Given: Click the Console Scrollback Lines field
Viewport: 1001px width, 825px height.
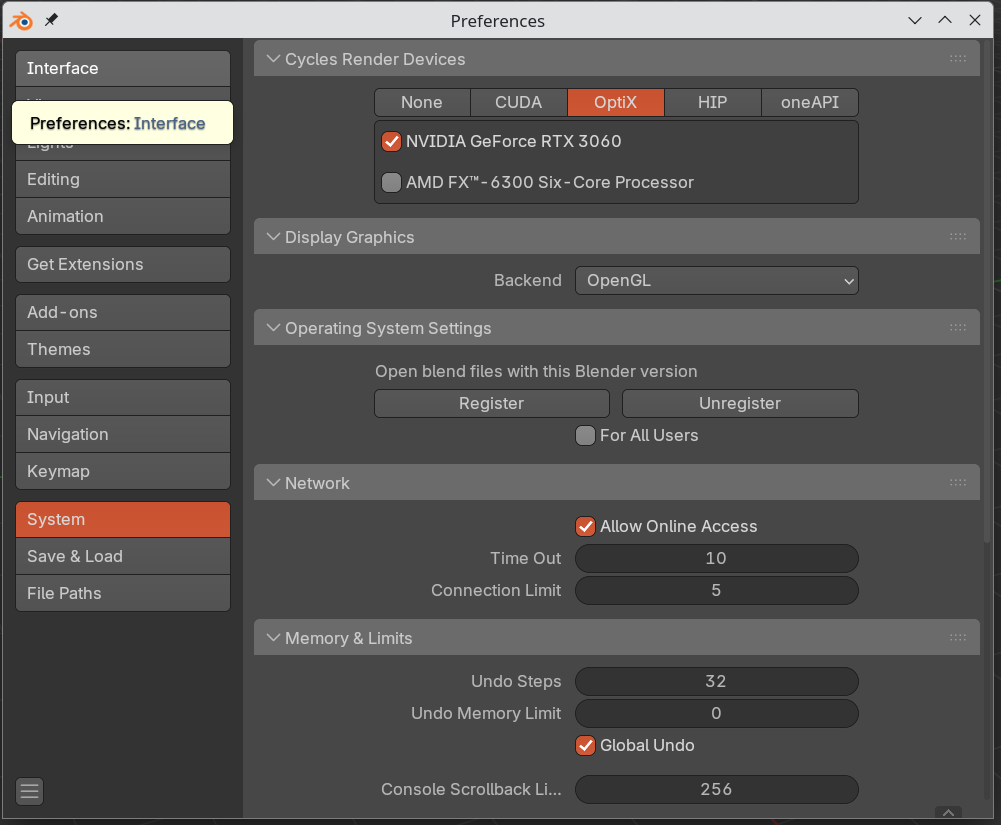Looking at the screenshot, I should [717, 789].
